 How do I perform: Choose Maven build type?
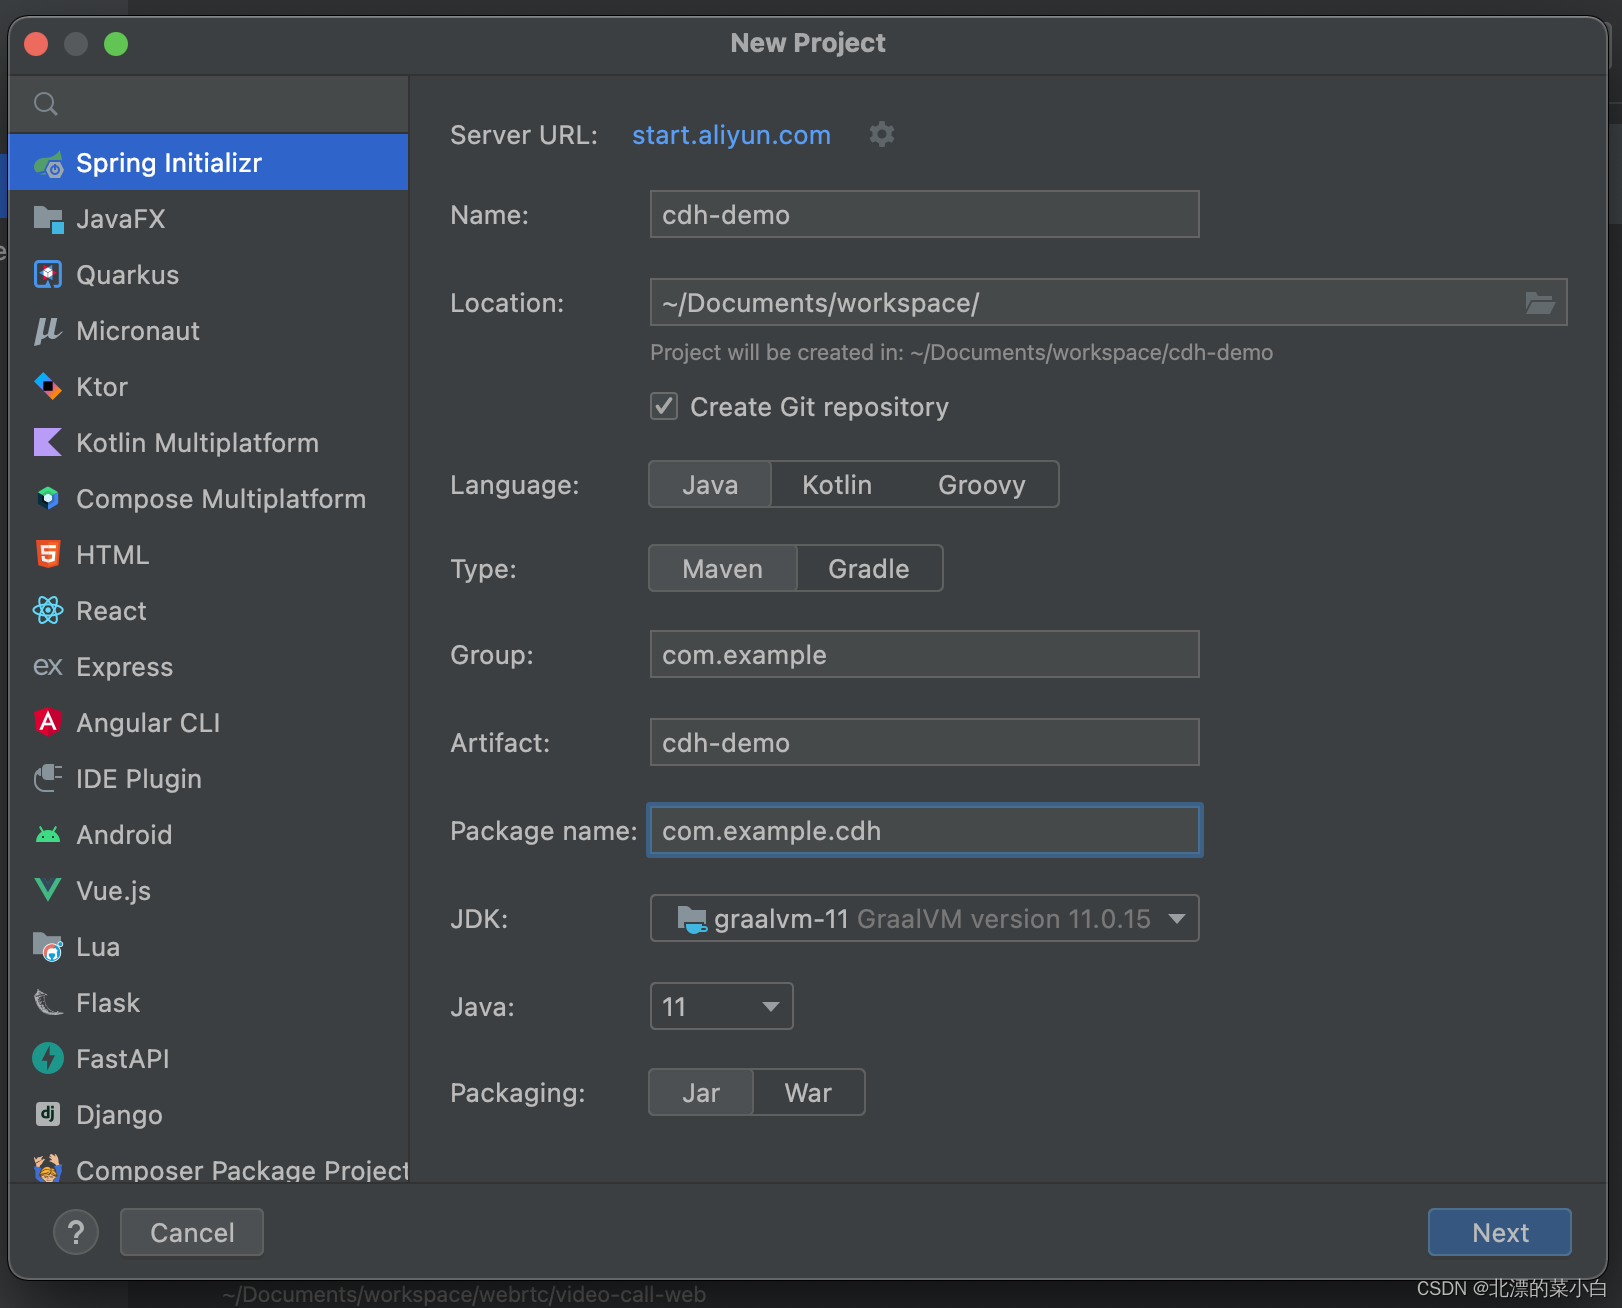coord(722,568)
